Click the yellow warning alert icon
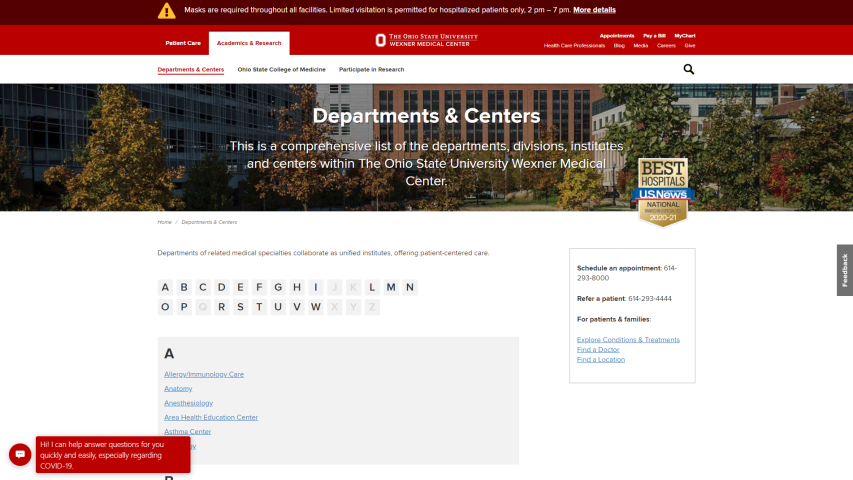This screenshot has height=480, width=853. click(x=166, y=11)
